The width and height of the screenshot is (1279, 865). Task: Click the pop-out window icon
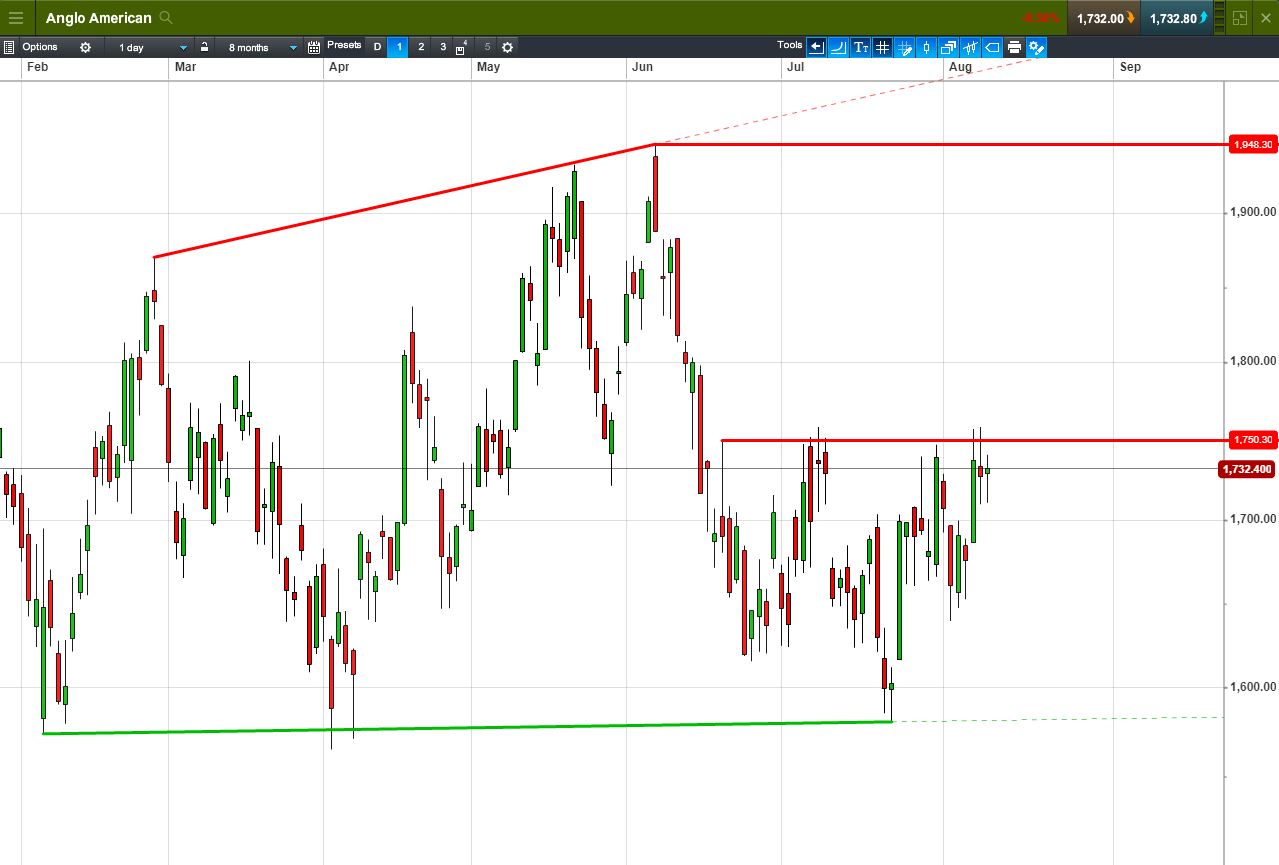[1240, 18]
